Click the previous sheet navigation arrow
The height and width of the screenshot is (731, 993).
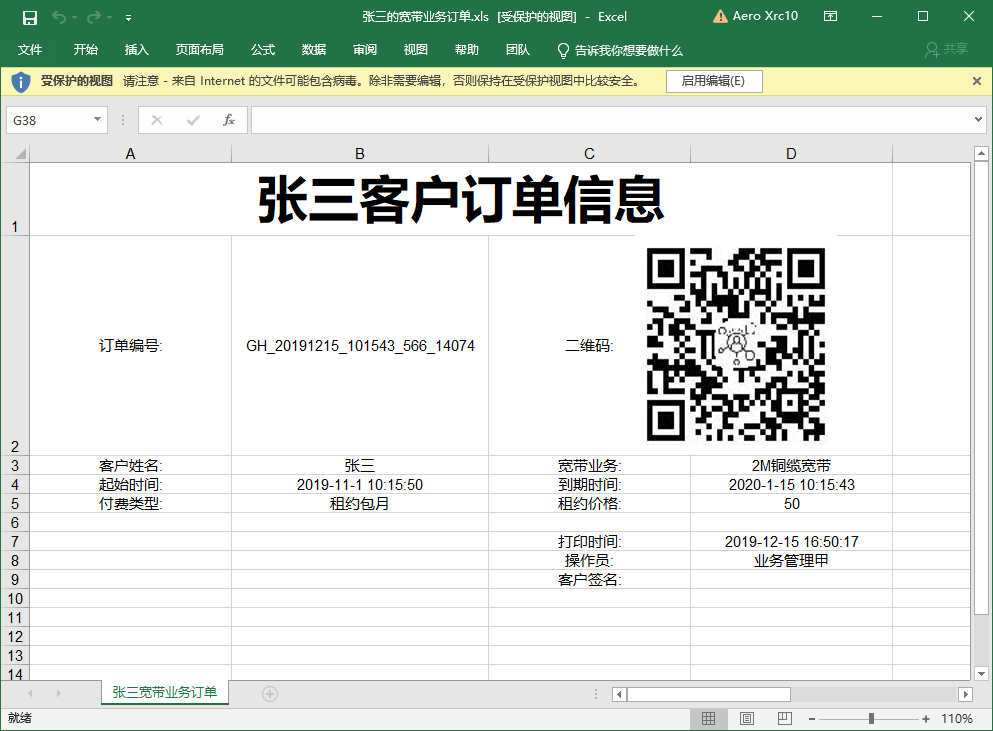30,694
